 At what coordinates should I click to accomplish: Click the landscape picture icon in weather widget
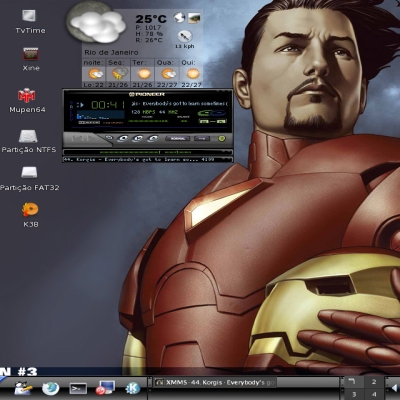coord(194,18)
